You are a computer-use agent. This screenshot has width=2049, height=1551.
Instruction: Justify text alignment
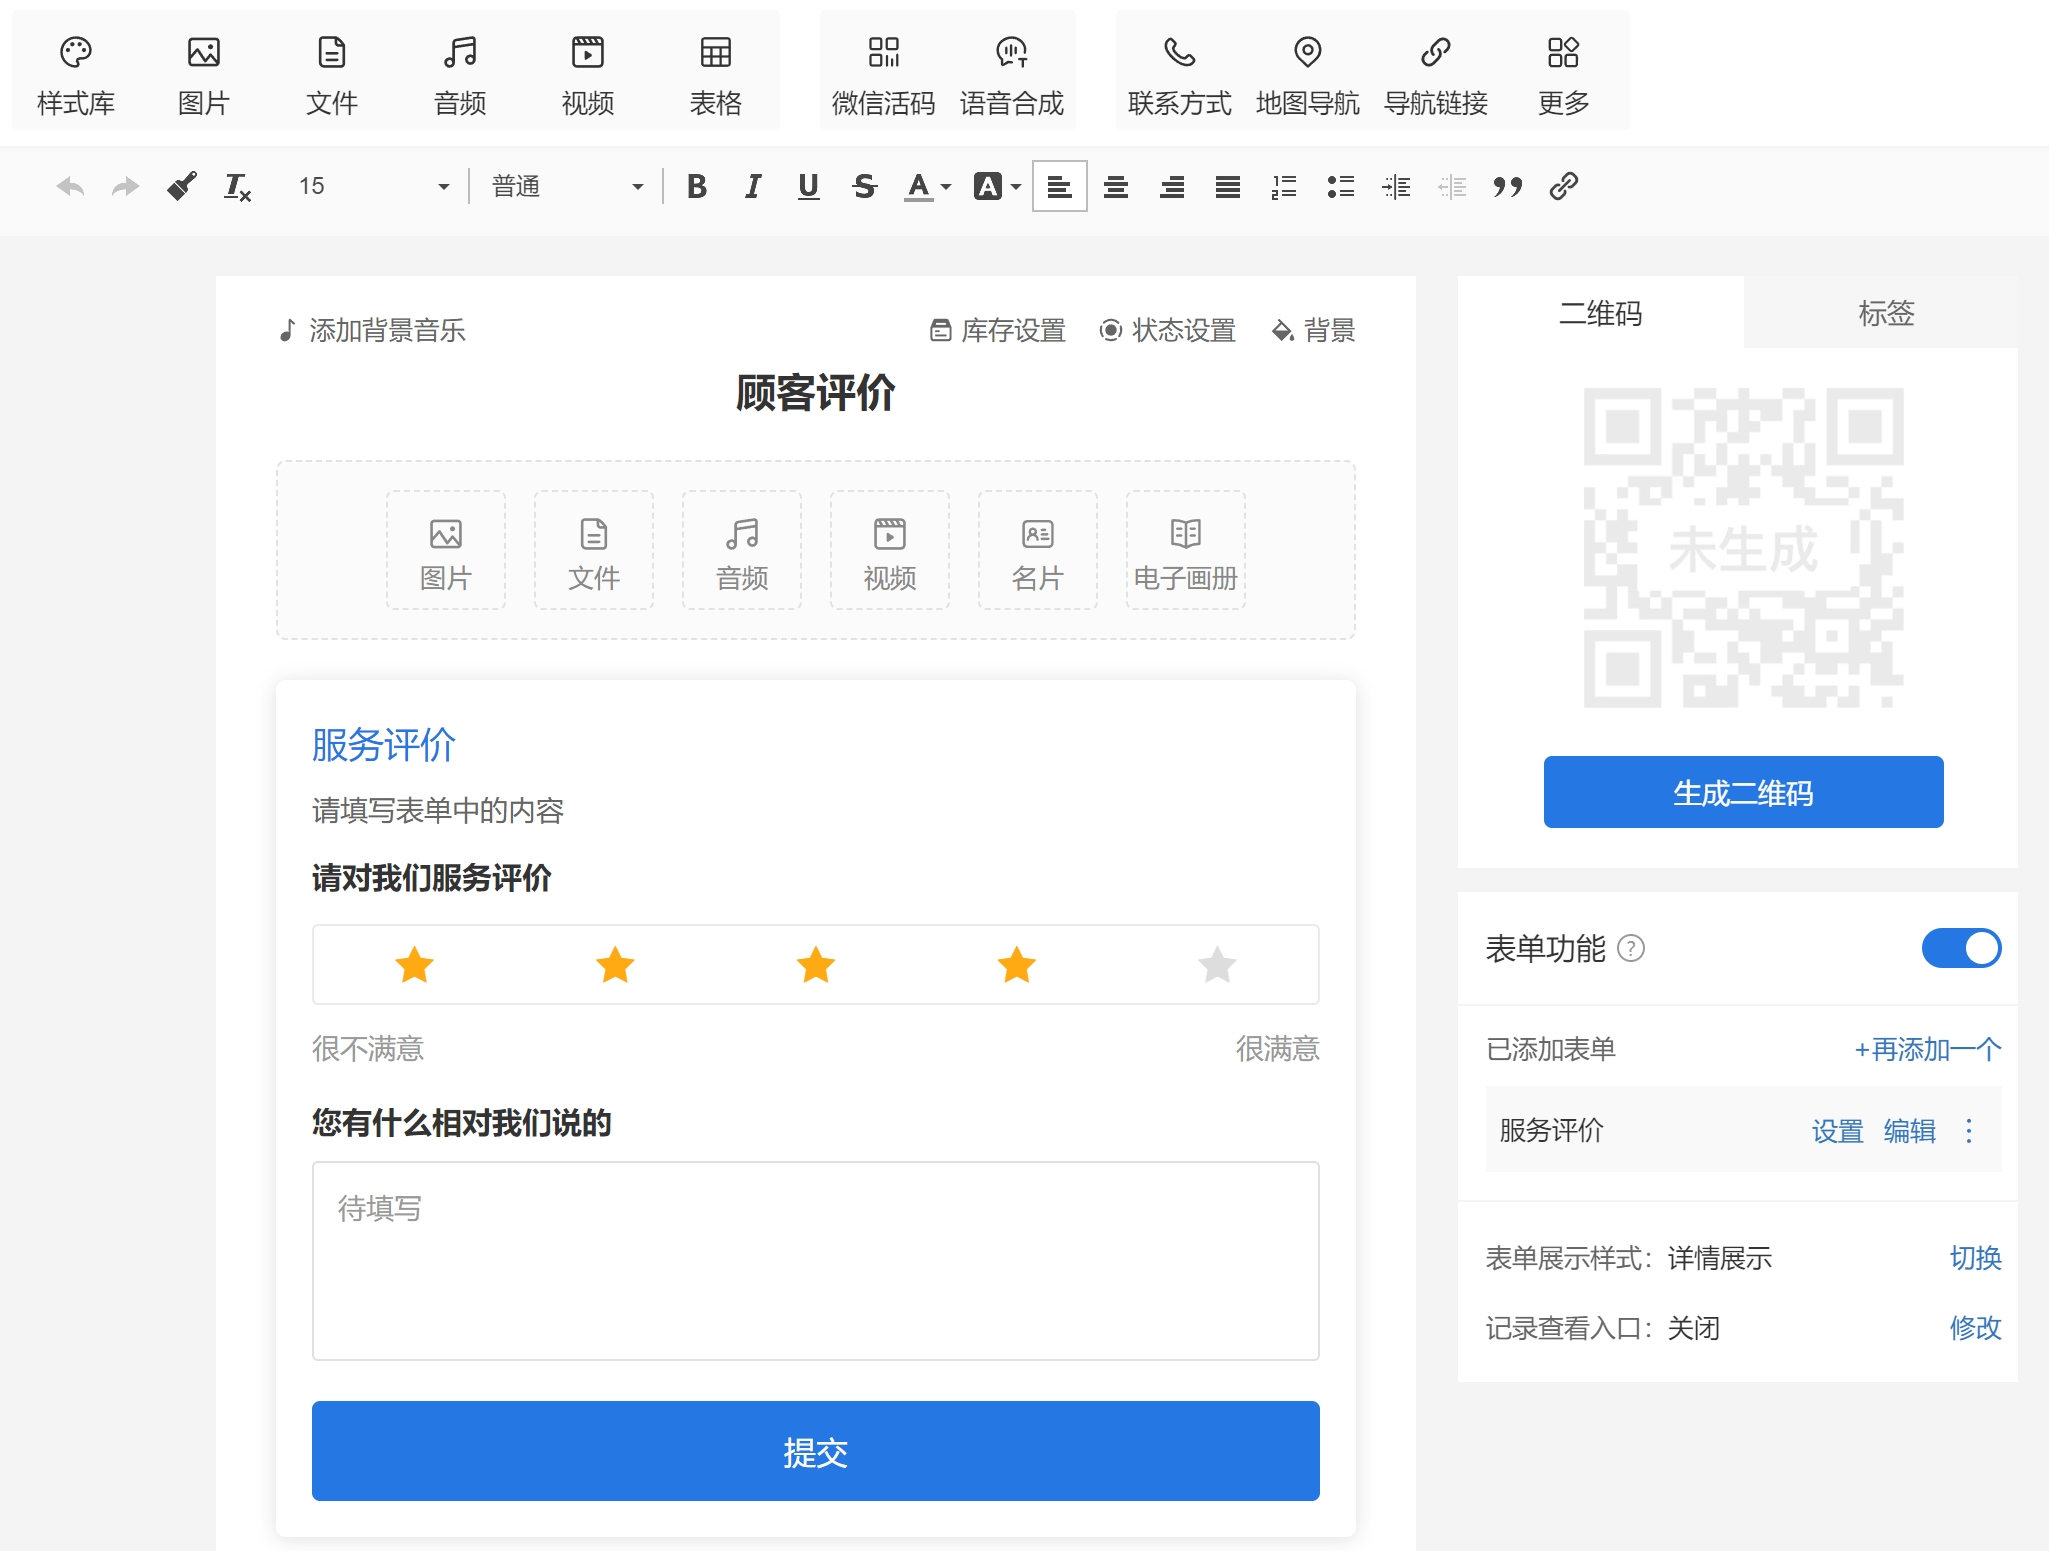pos(1228,186)
